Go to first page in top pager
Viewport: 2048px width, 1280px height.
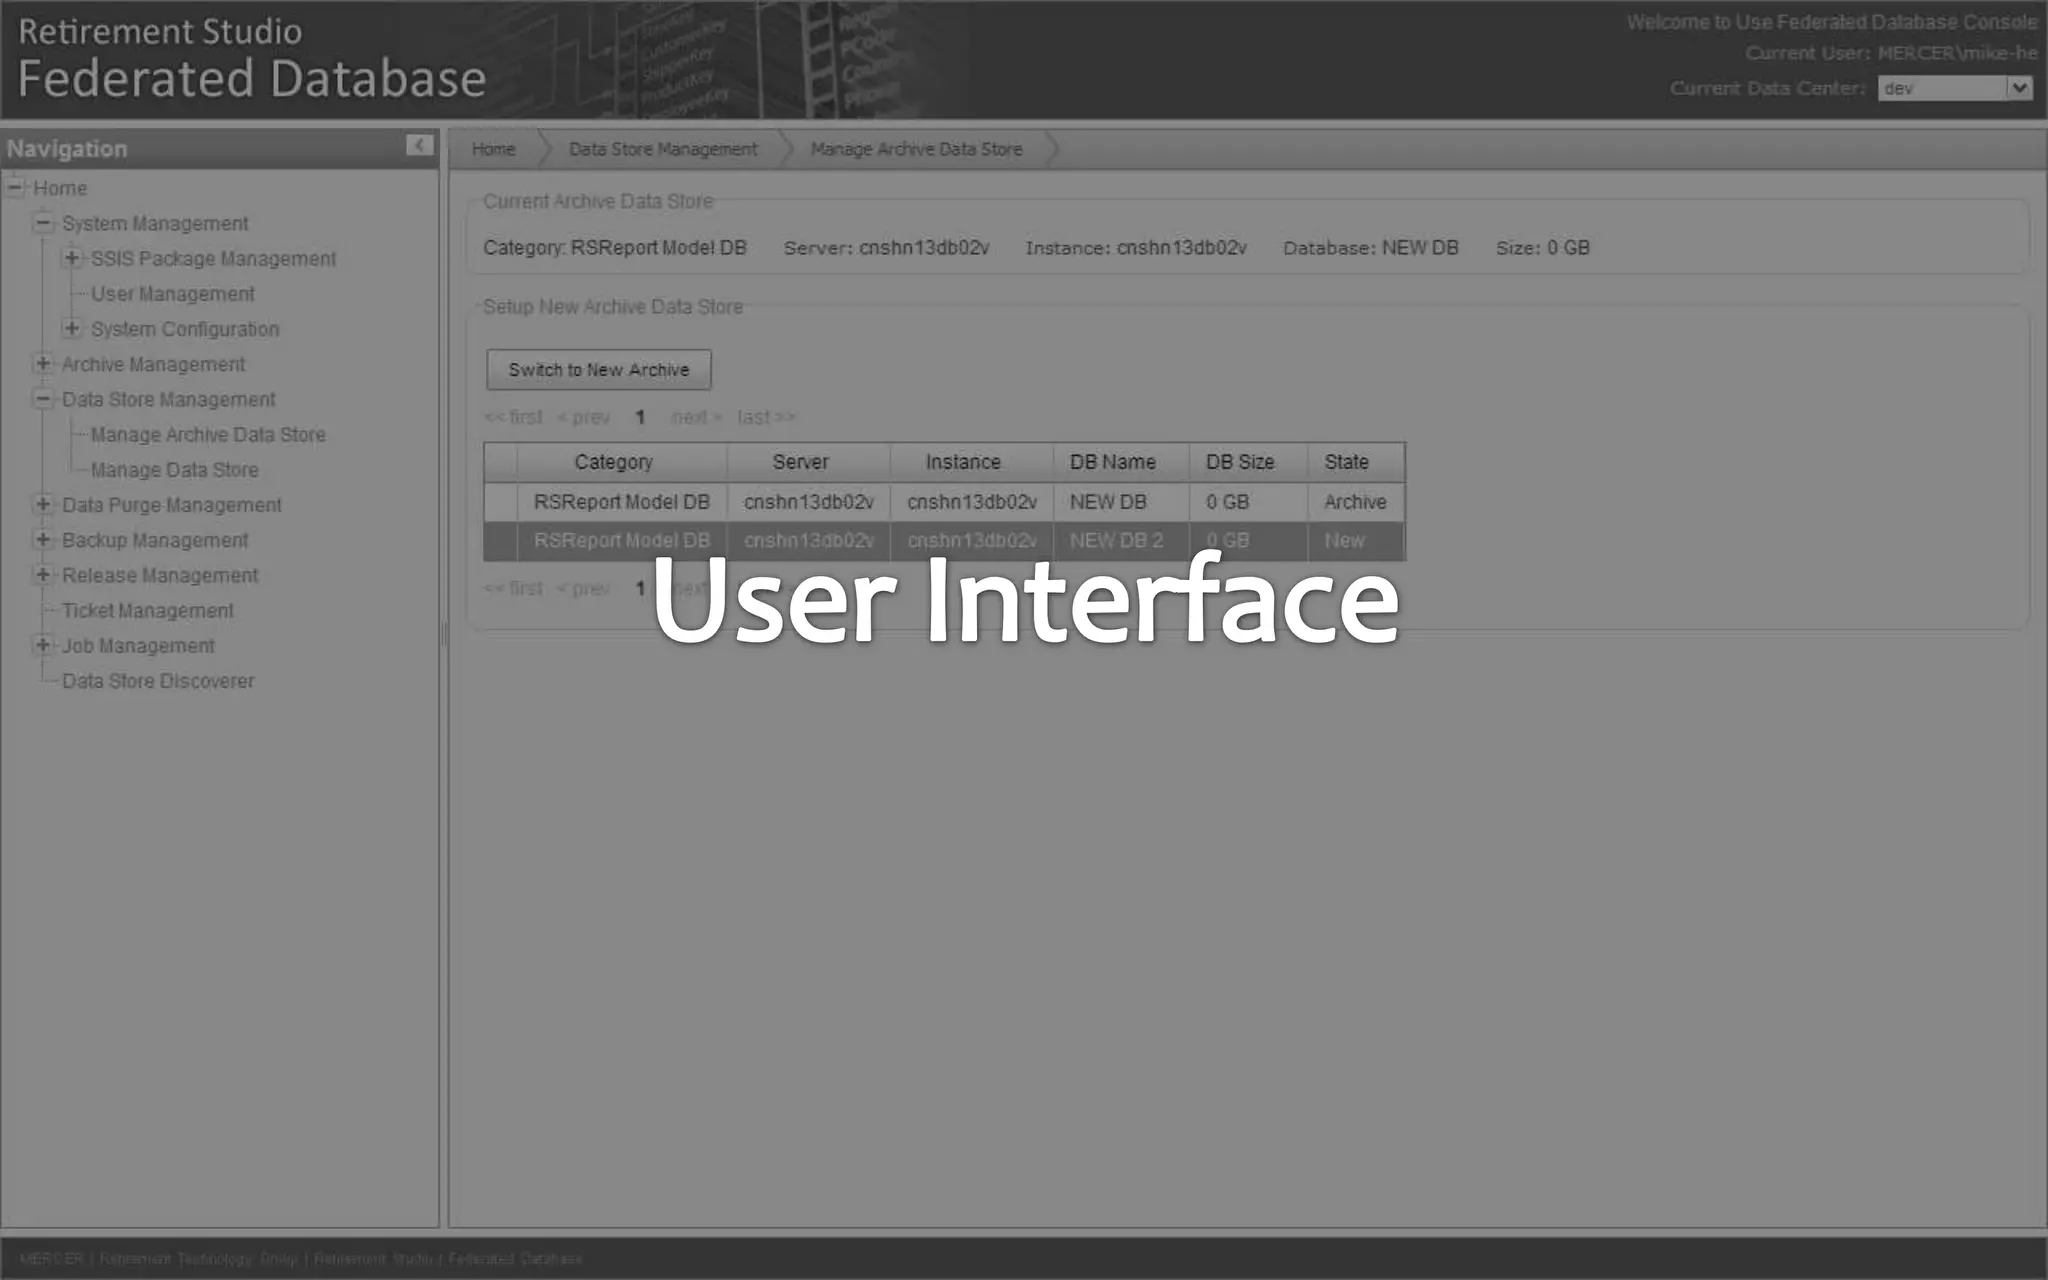click(513, 417)
